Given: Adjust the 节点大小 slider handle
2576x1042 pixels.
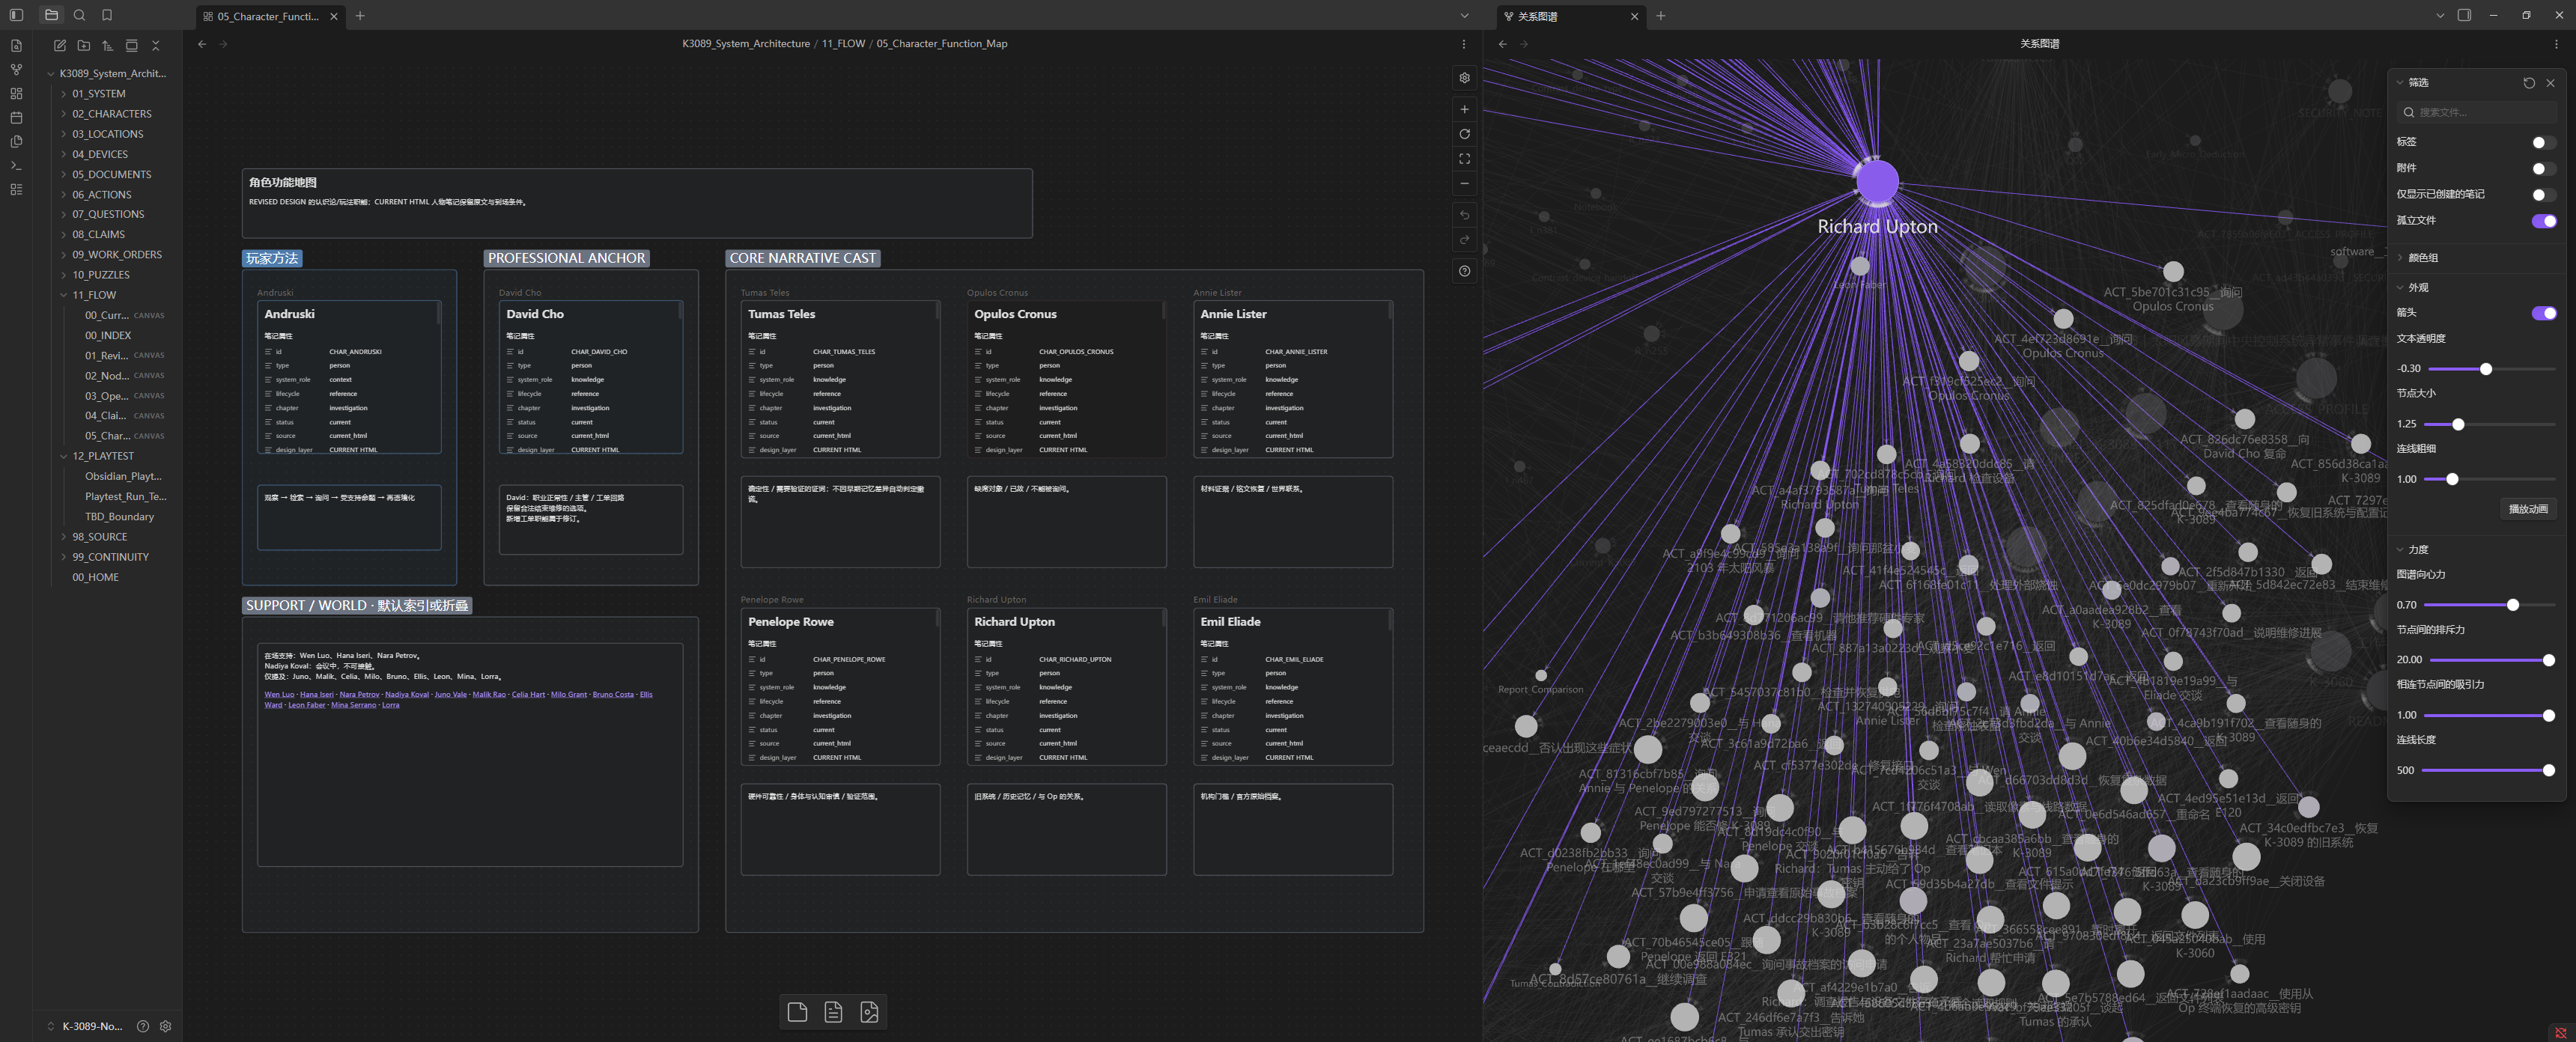Looking at the screenshot, I should (2458, 425).
